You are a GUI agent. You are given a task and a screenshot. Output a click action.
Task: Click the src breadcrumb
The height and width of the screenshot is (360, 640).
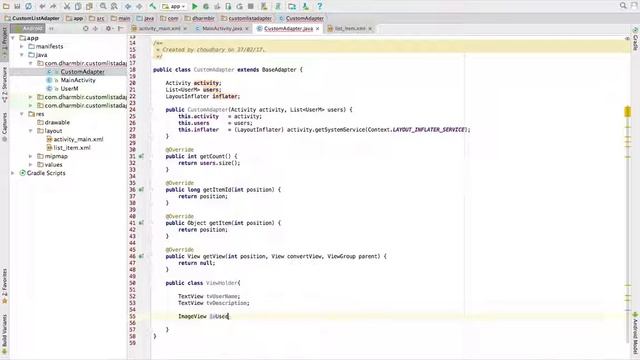[x=97, y=18]
